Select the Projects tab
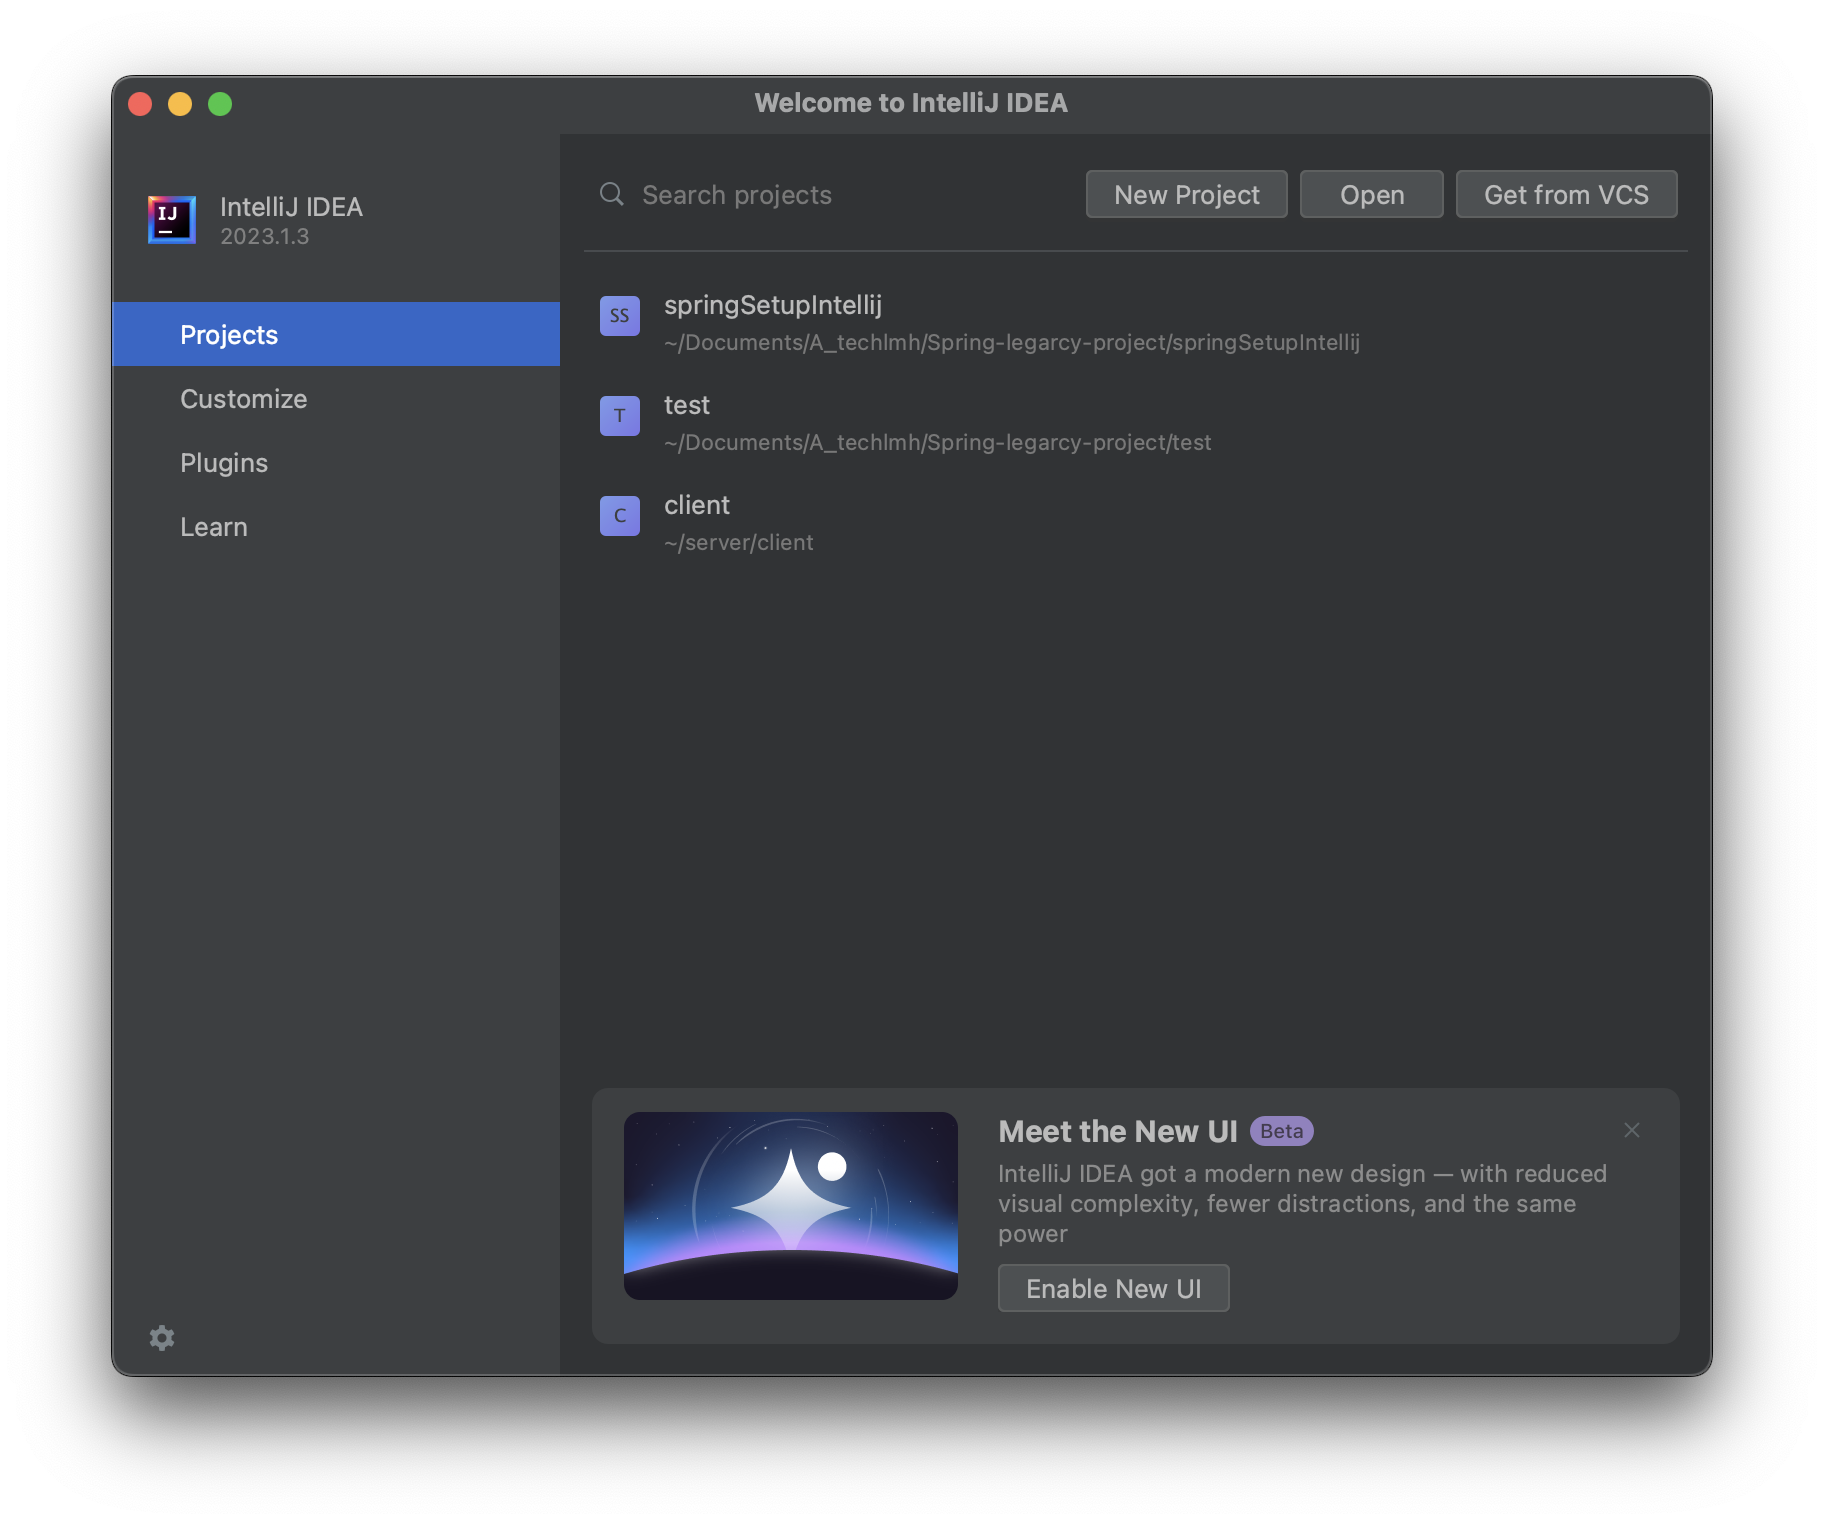 [336, 334]
